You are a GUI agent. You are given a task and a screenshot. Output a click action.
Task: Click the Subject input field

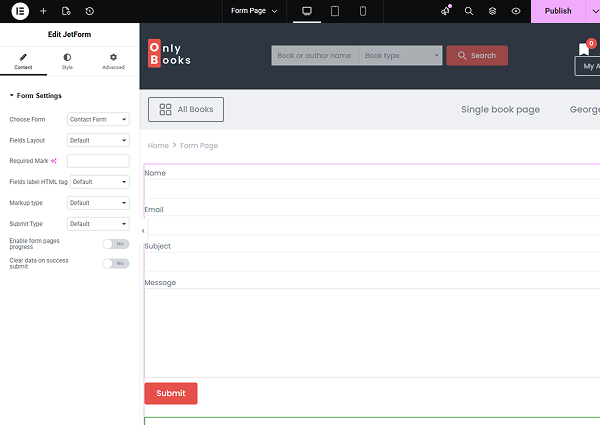coord(372,262)
